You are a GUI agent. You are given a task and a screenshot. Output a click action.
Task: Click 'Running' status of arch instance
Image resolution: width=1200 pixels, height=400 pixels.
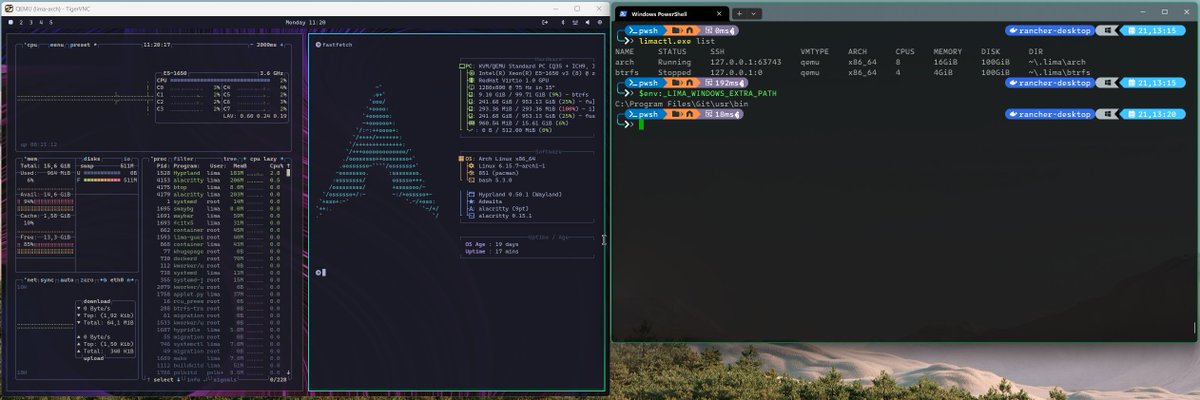click(x=676, y=61)
